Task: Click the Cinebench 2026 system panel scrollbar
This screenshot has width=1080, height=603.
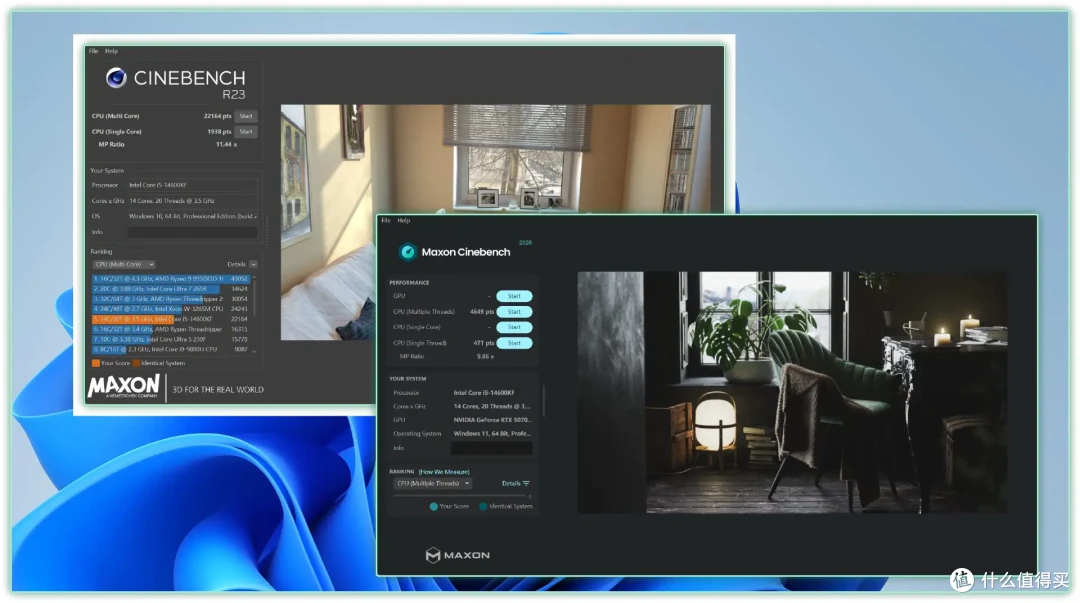Action: point(543,401)
